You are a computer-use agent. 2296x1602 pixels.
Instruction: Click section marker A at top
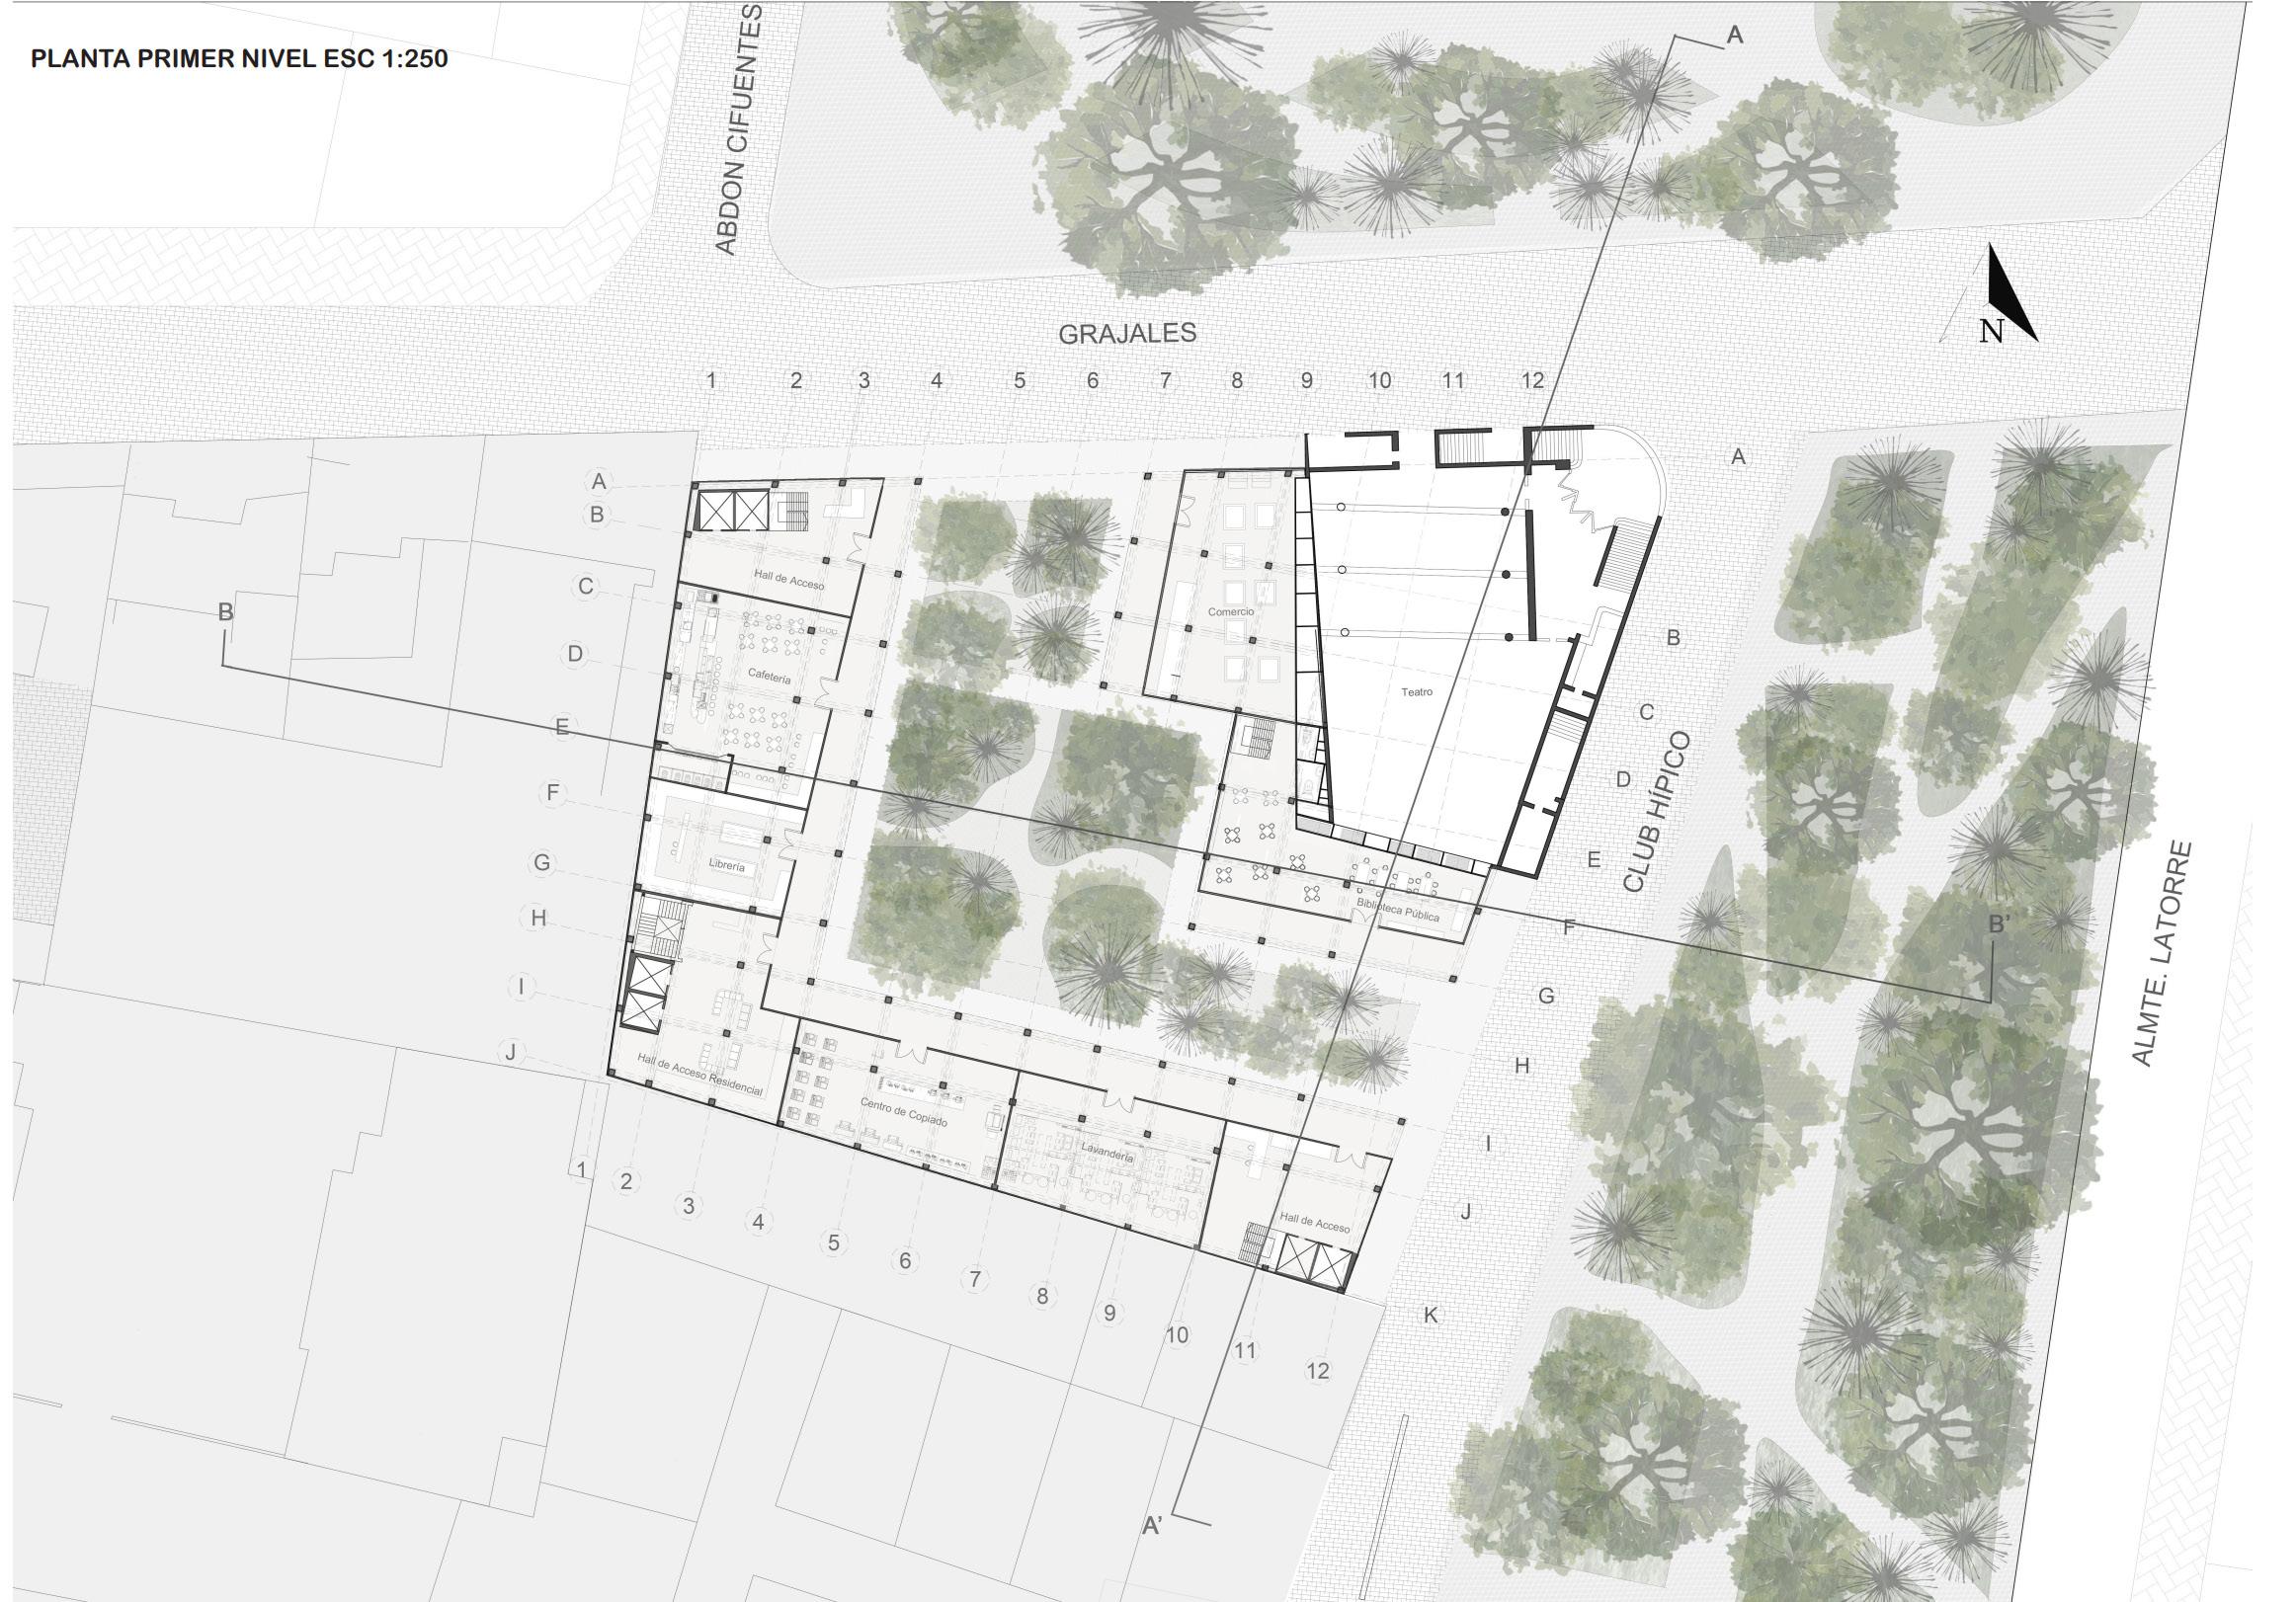tap(1734, 35)
